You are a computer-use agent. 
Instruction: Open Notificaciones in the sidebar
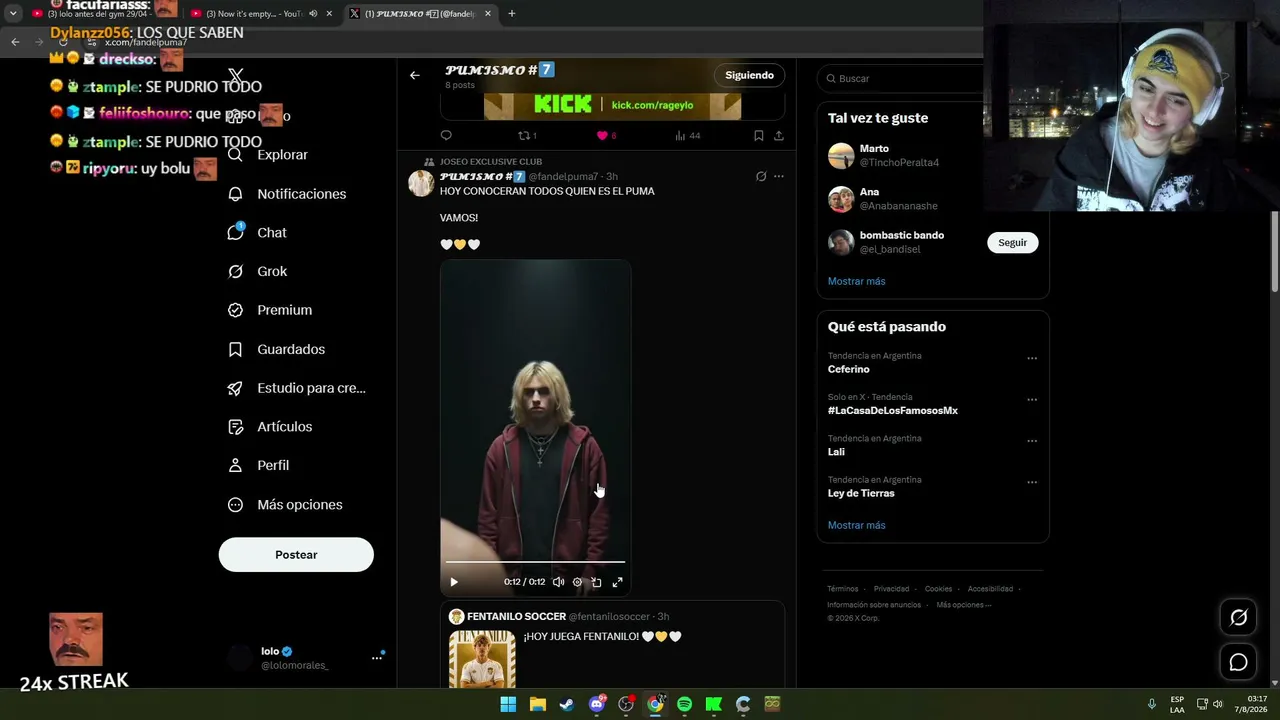coord(287,194)
